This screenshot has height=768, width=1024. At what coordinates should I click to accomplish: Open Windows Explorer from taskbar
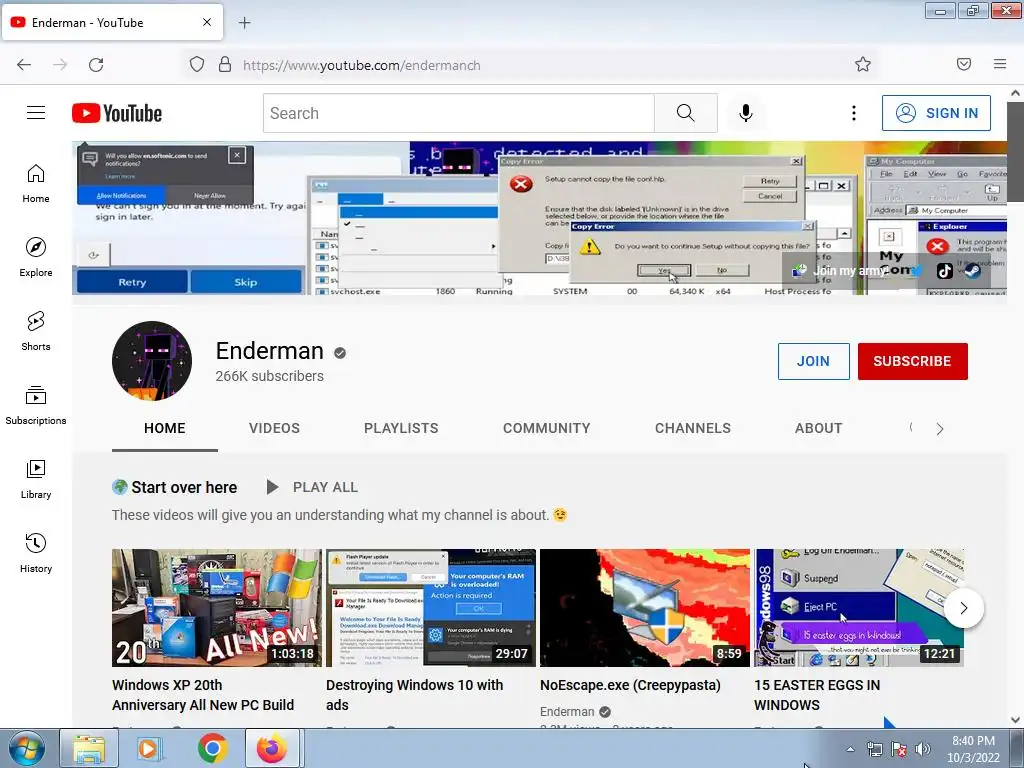click(89, 748)
